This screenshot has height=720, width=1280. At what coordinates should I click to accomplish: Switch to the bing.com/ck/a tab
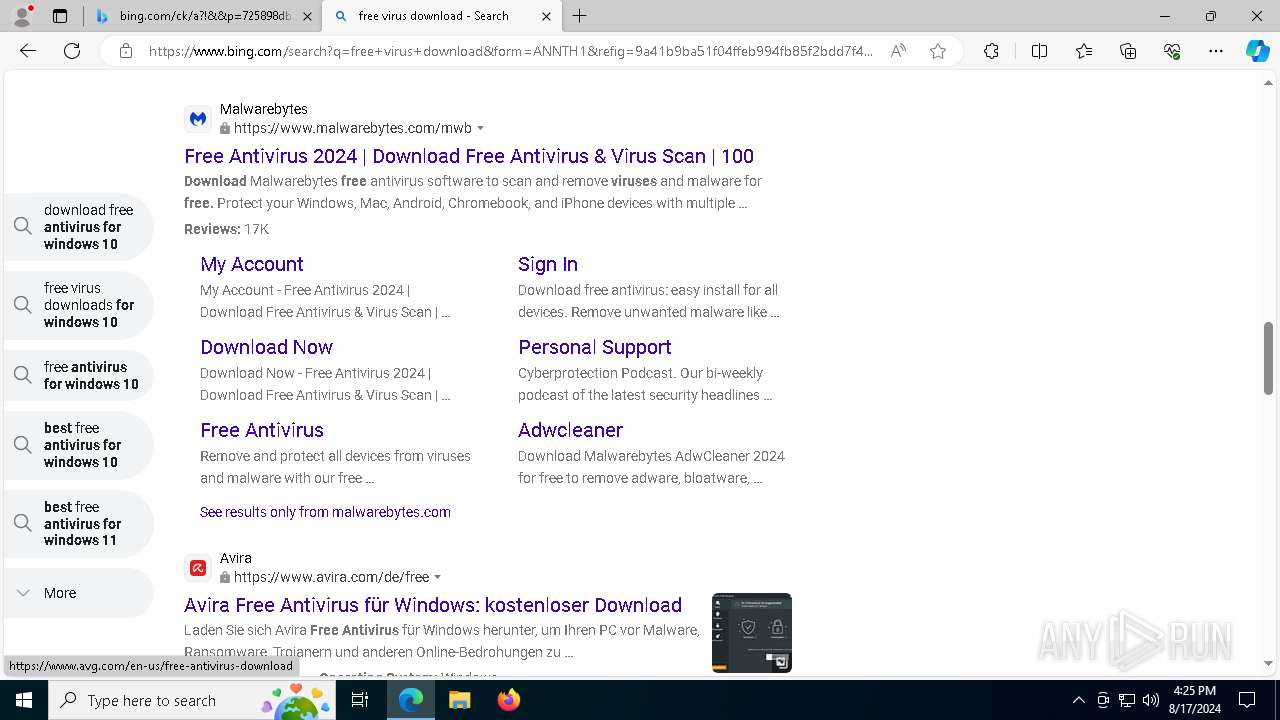click(203, 16)
